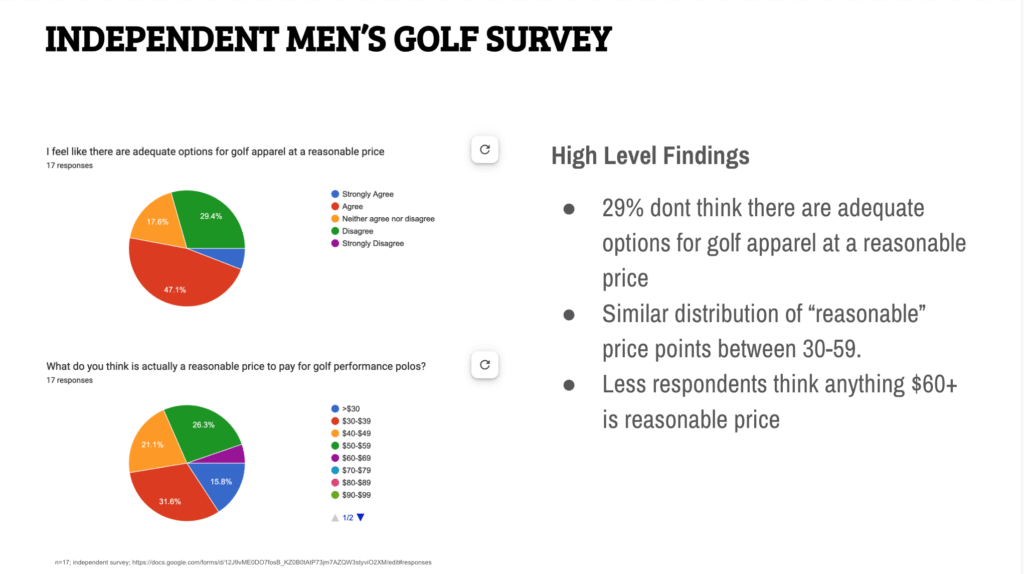Select the 17.6% orange pie slice
Viewport: 1024px width, 574px height.
(x=156, y=222)
